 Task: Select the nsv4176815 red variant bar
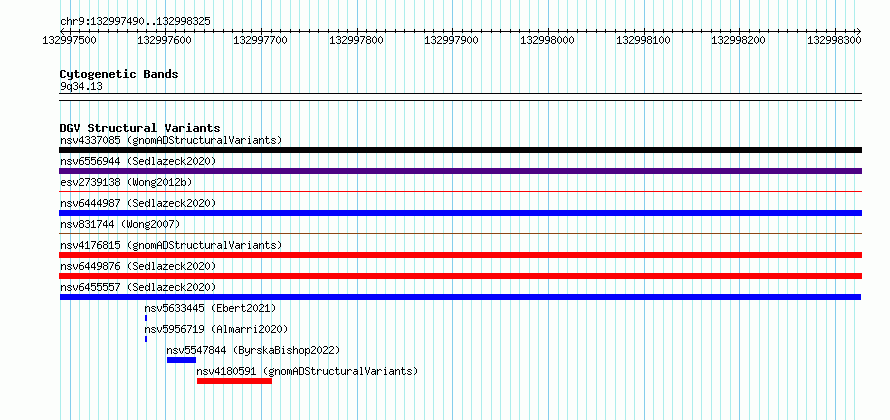pos(460,255)
